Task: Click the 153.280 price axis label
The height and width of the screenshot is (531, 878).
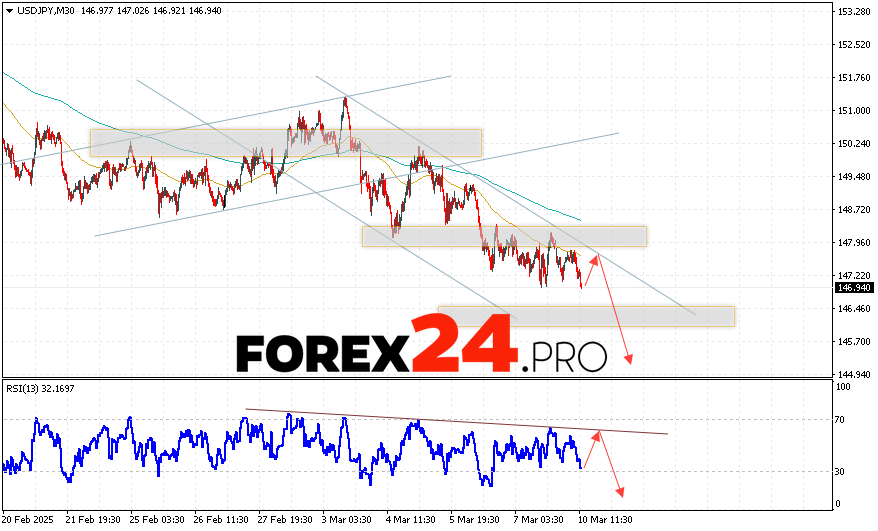Action: (852, 12)
